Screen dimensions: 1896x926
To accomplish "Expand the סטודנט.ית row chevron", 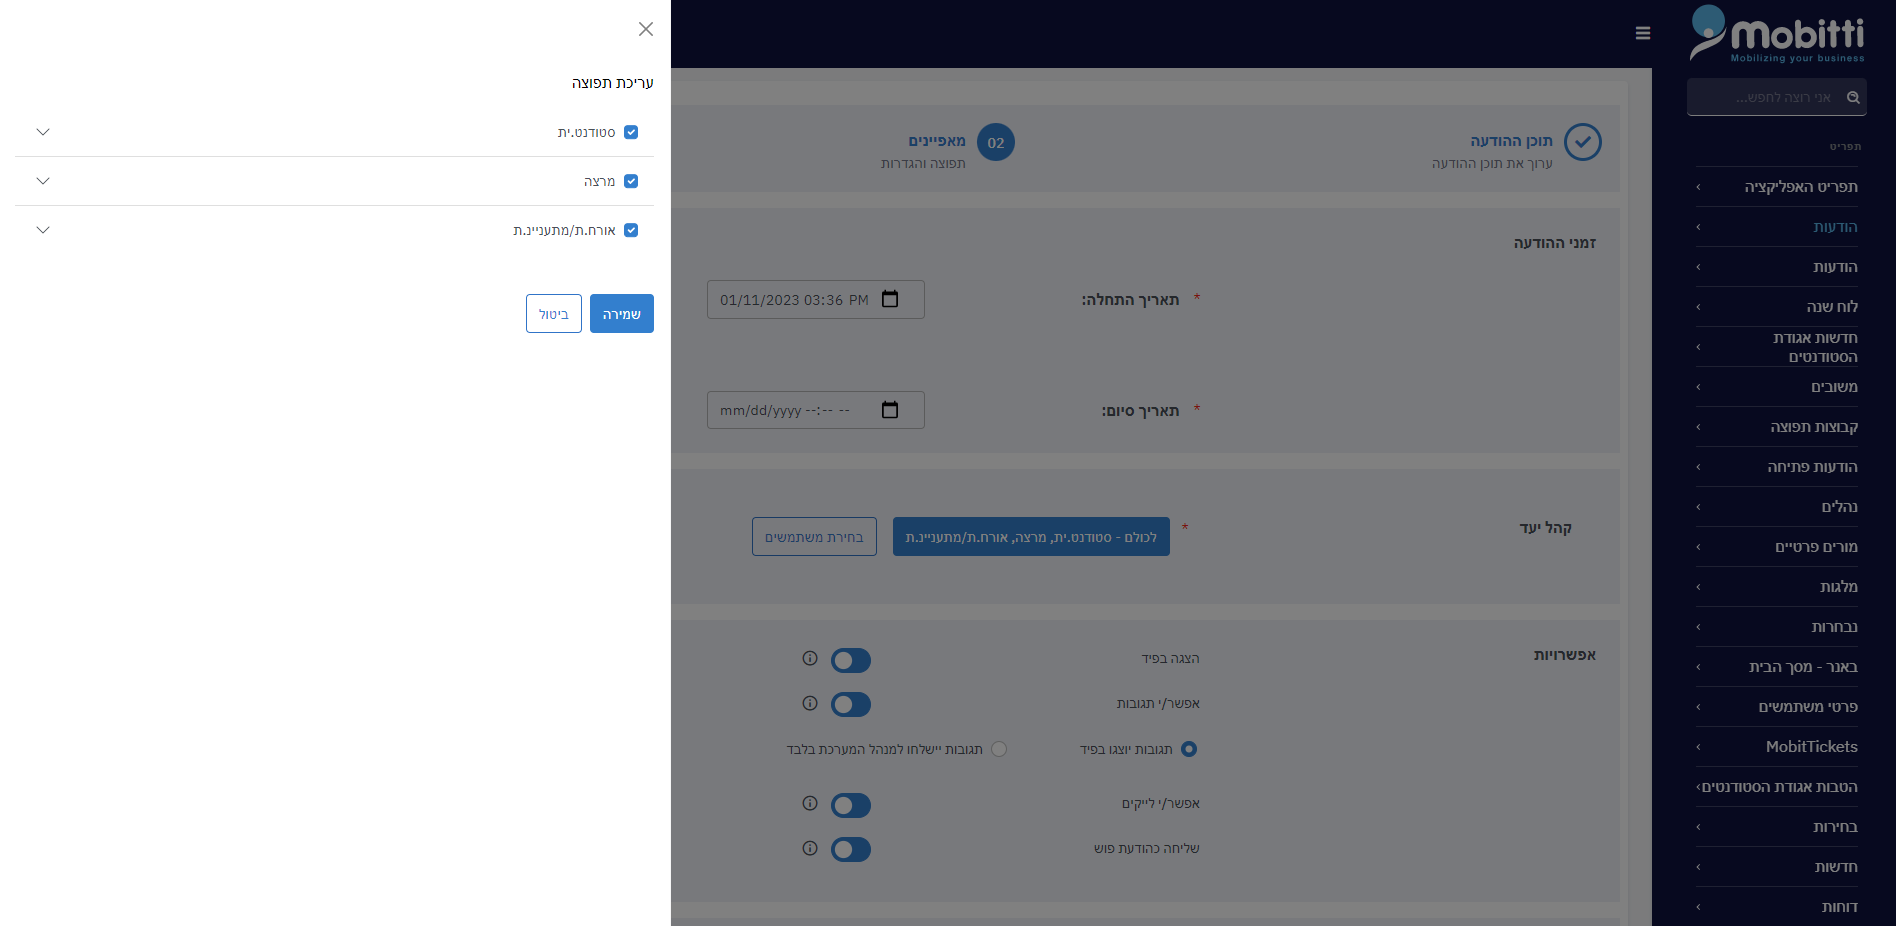I will (x=43, y=132).
